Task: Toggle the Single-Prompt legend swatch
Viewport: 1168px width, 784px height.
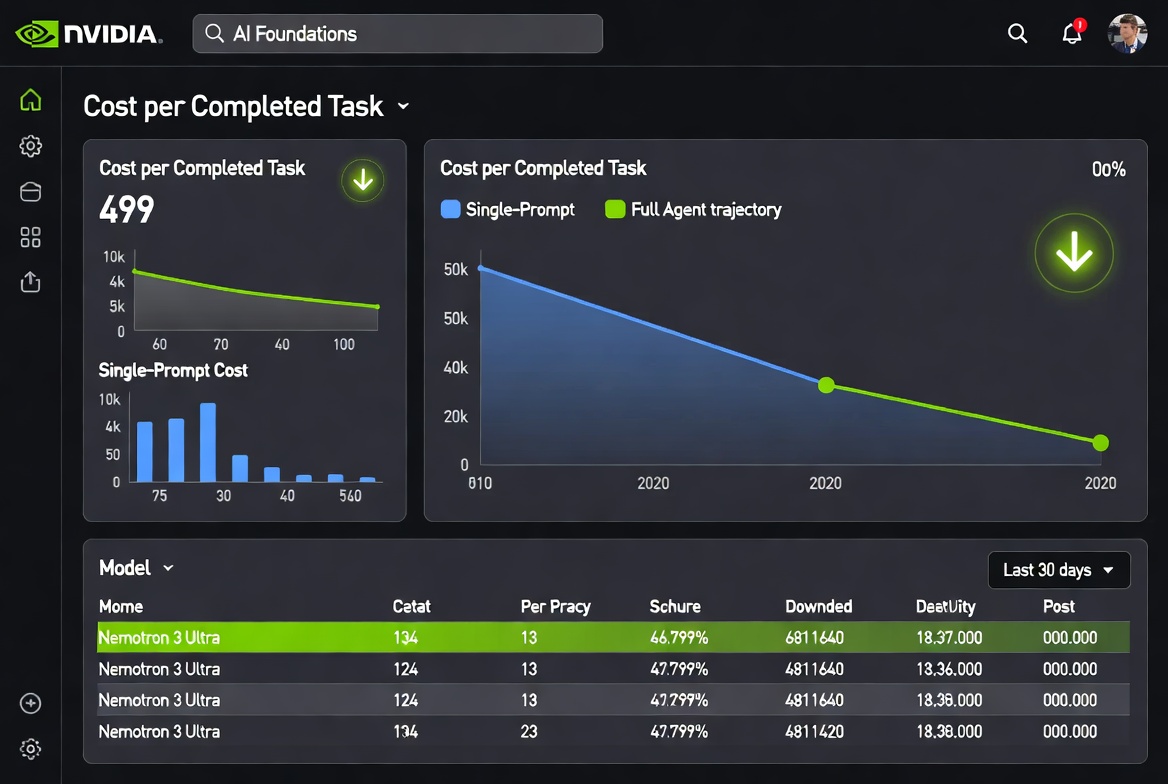Action: tap(451, 209)
